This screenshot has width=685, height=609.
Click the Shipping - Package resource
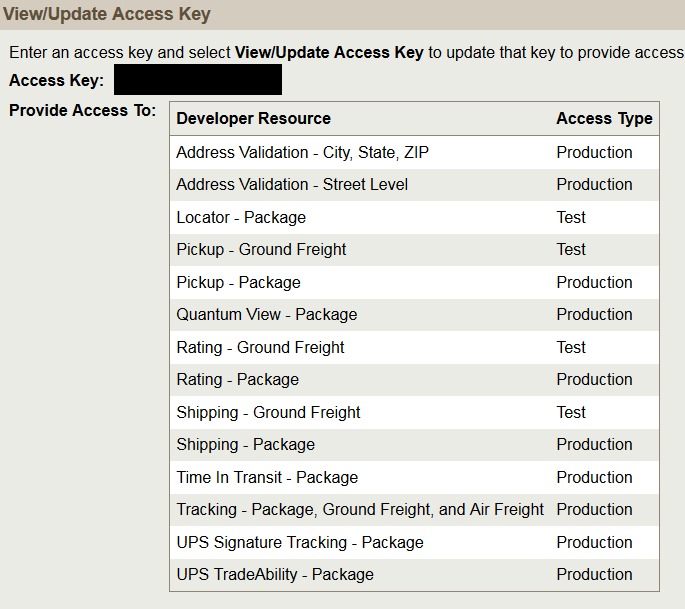click(245, 444)
